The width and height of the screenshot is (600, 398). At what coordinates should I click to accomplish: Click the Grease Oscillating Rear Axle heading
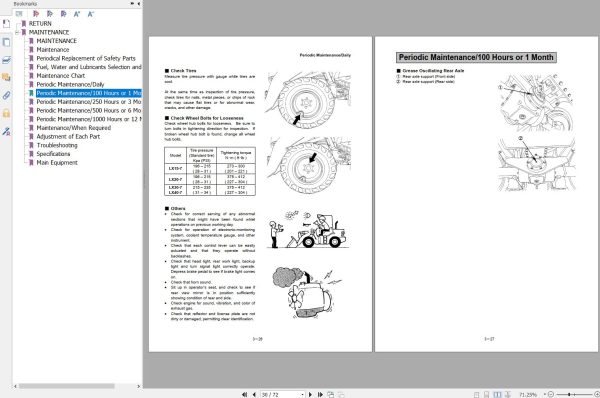[433, 71]
